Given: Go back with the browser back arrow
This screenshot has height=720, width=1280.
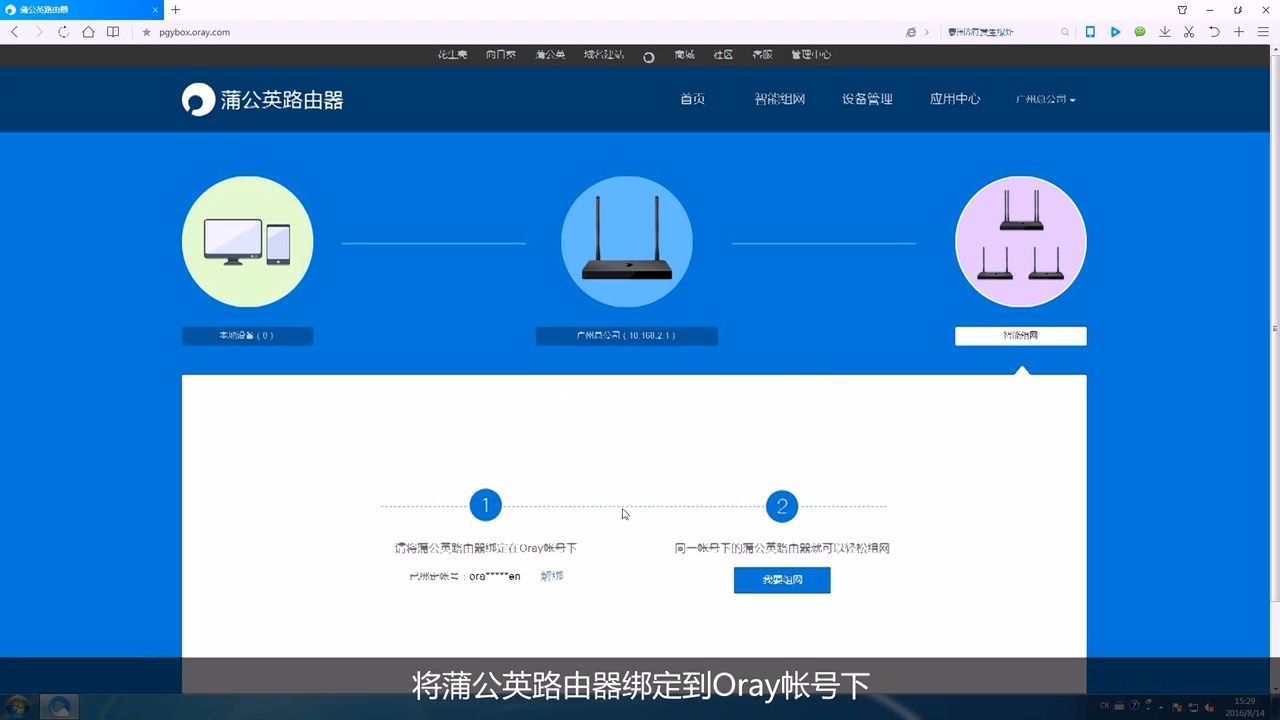Looking at the screenshot, I should pyautogui.click(x=14, y=32).
